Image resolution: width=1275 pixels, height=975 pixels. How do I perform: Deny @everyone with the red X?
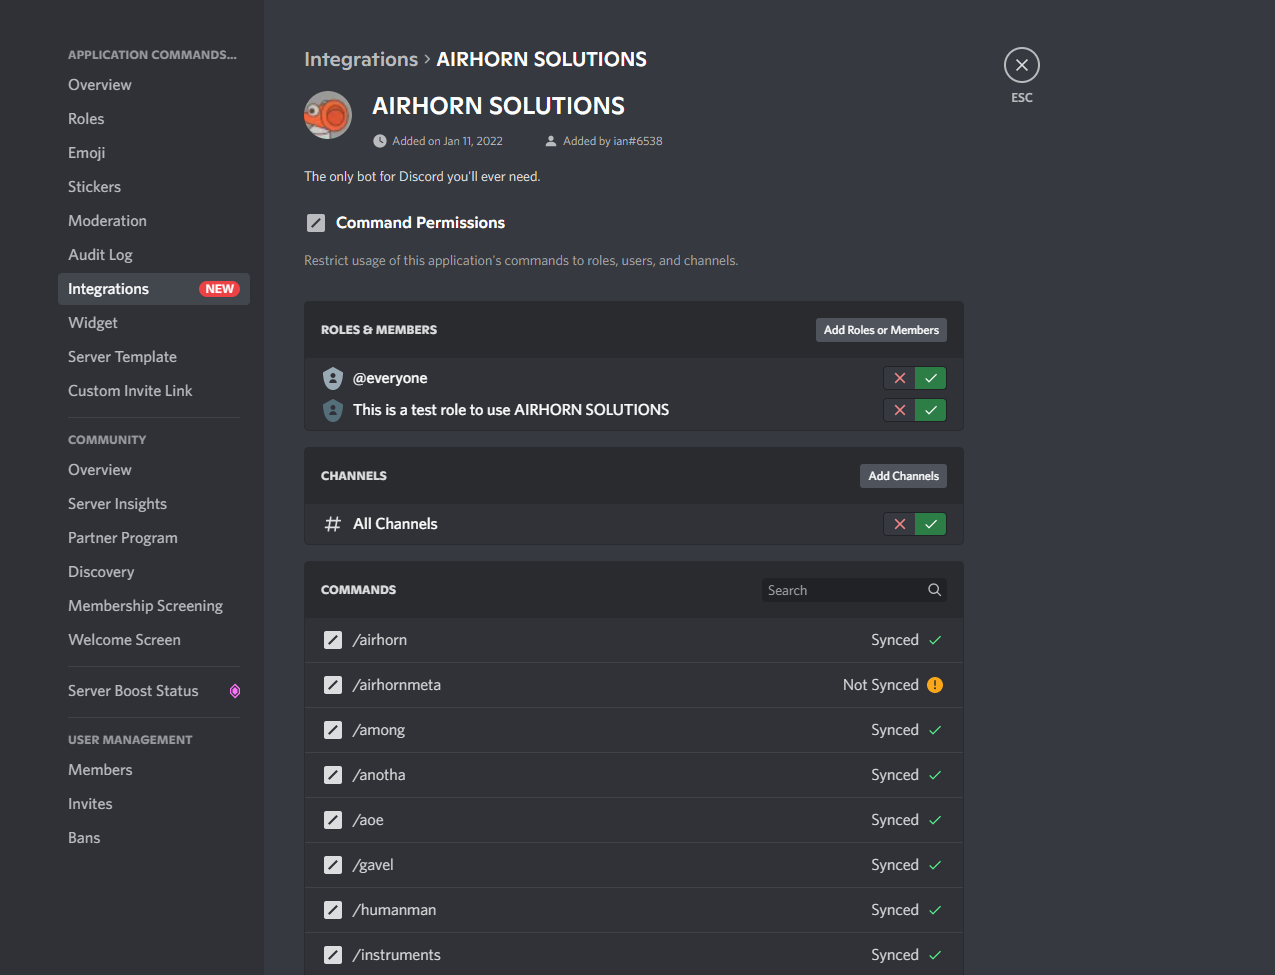(x=899, y=378)
